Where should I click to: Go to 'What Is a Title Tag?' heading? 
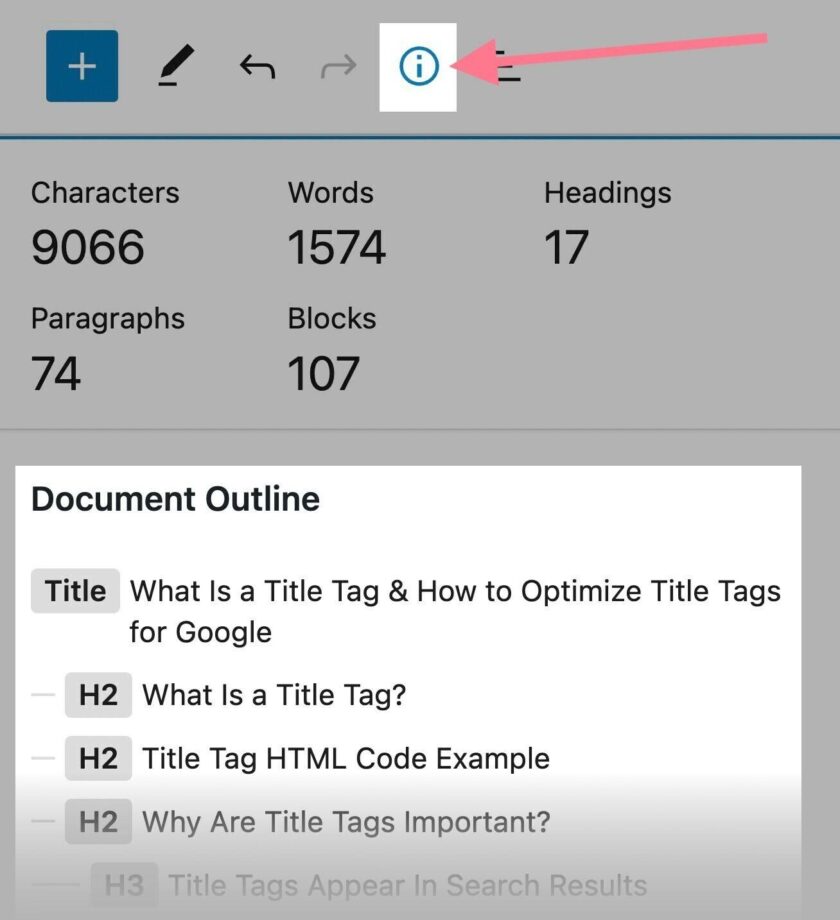[274, 695]
